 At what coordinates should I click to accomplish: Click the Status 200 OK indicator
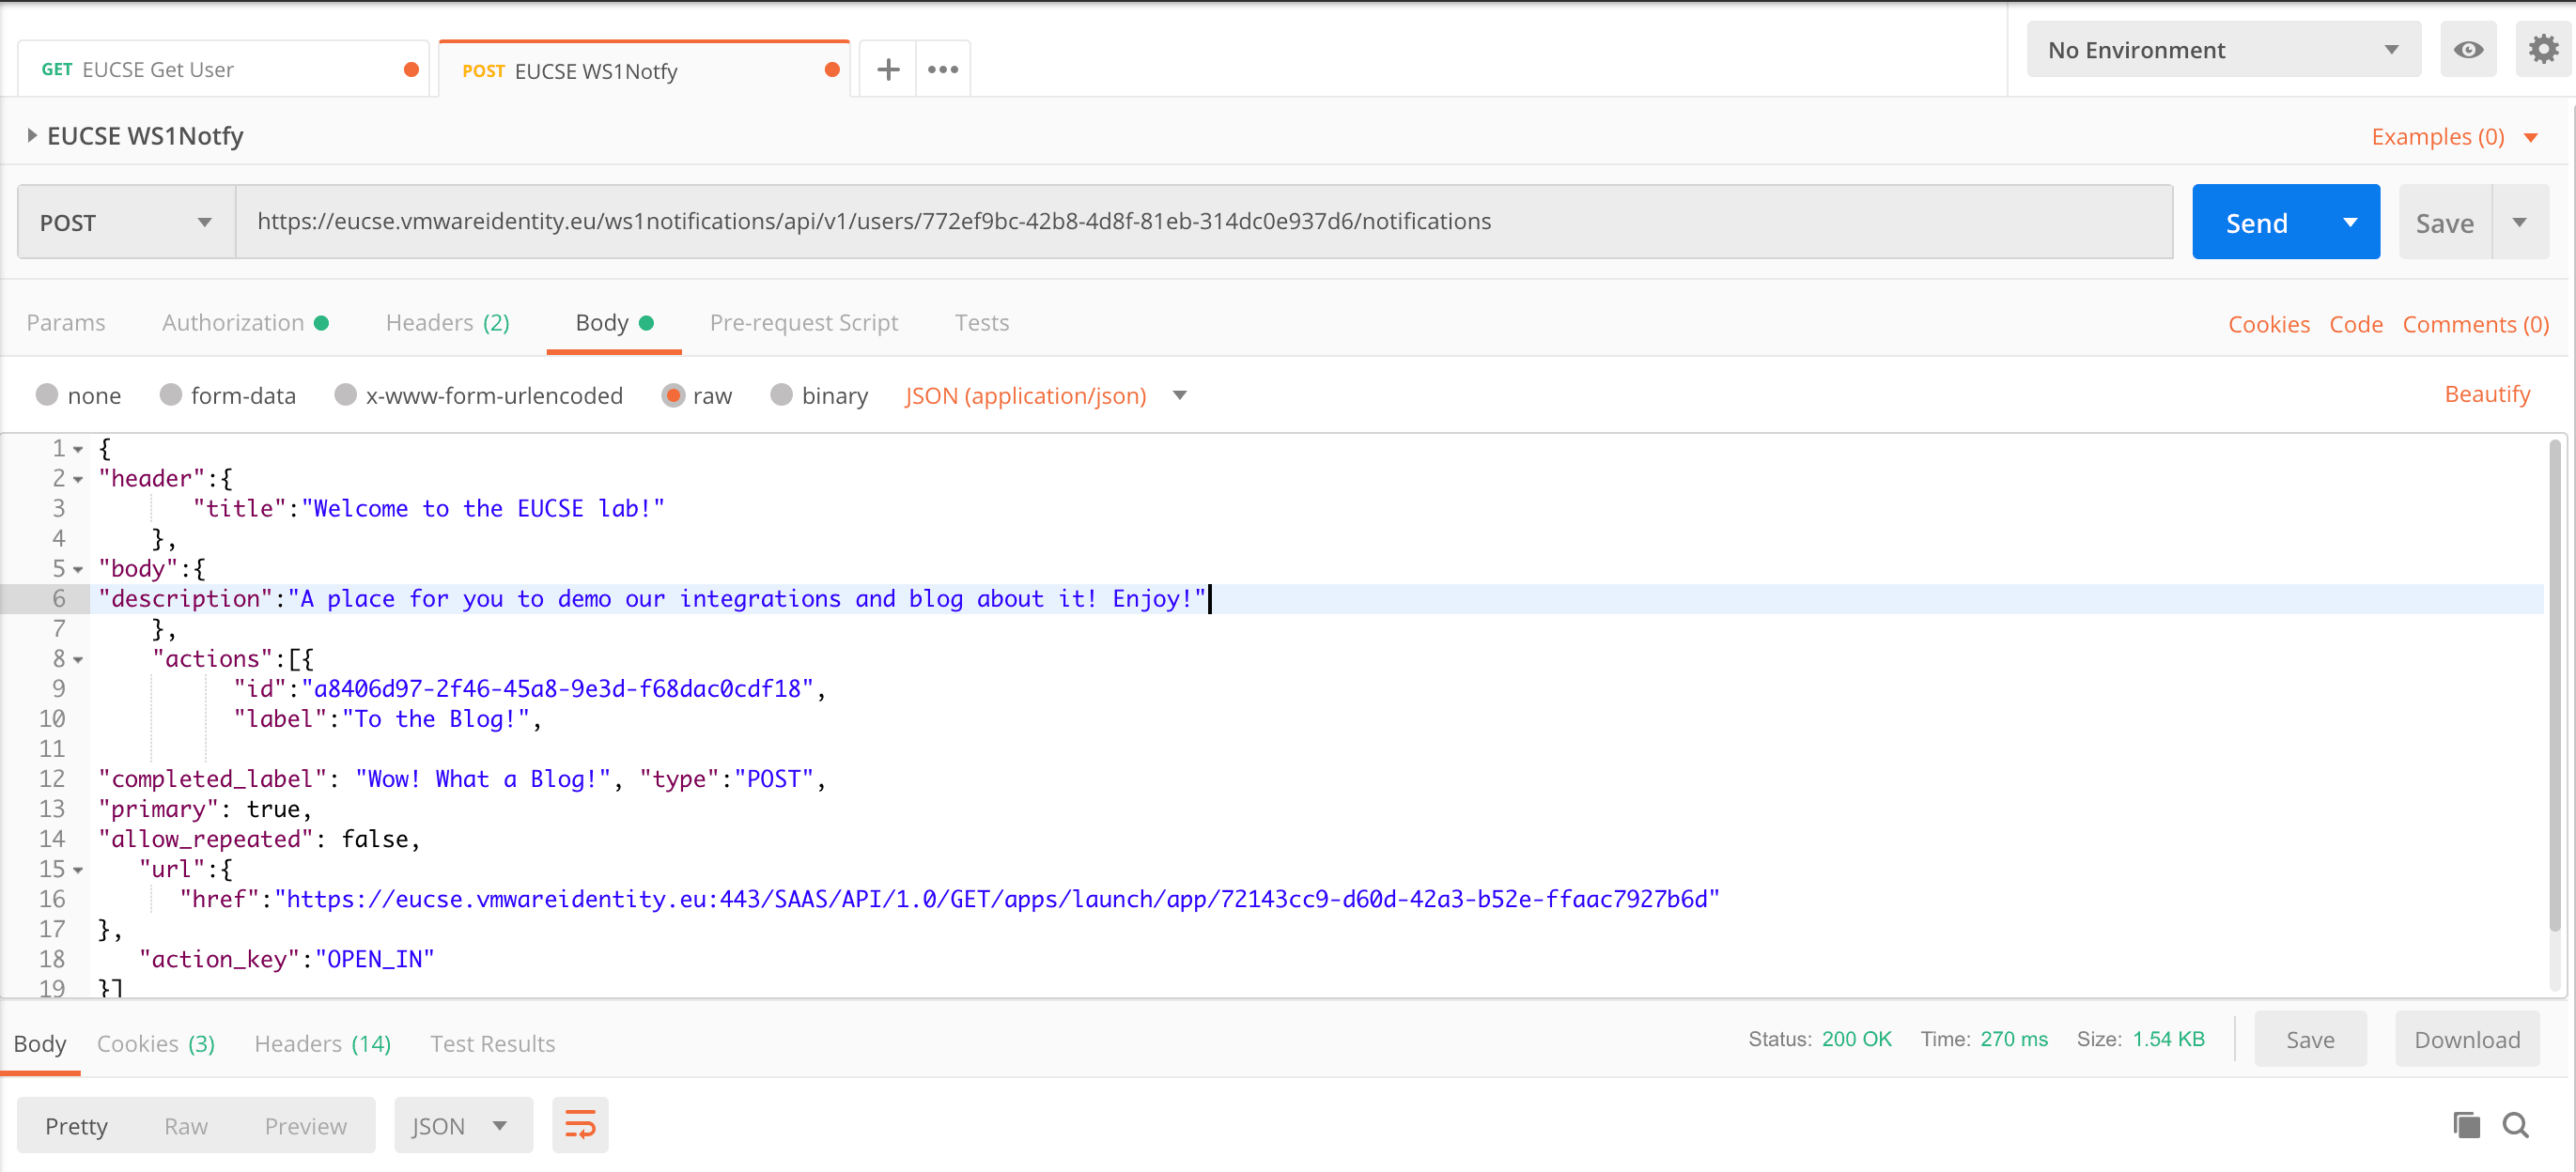(x=1819, y=1039)
